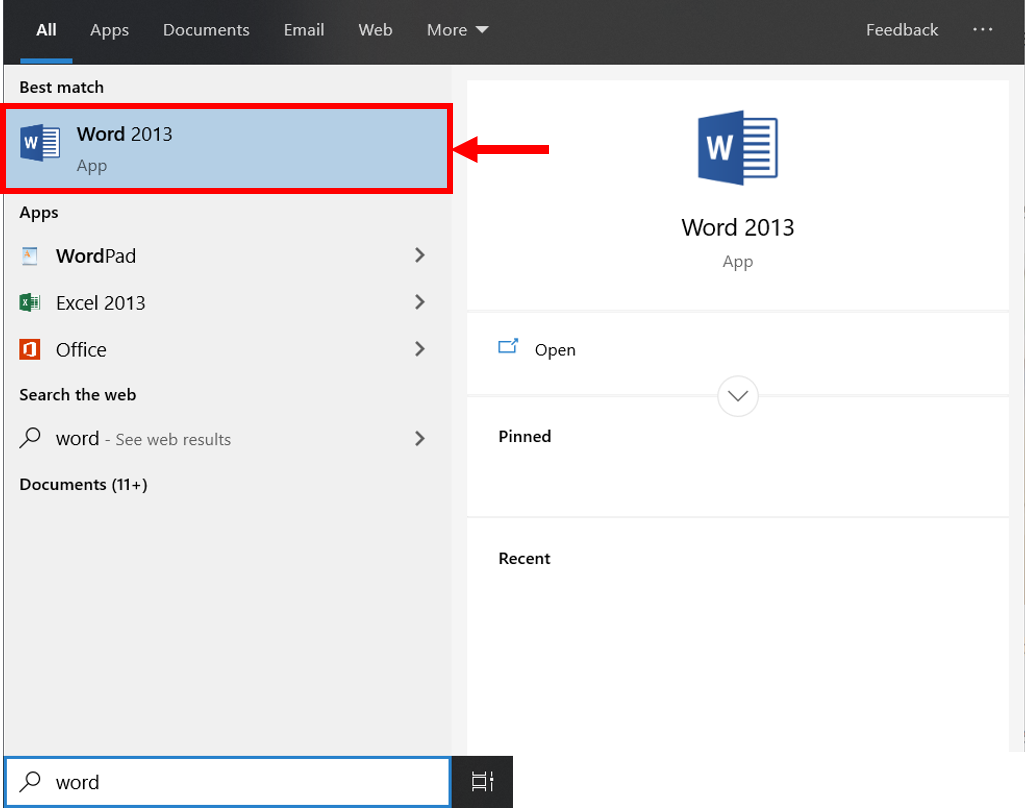Switch to the Documents tab

[206, 30]
